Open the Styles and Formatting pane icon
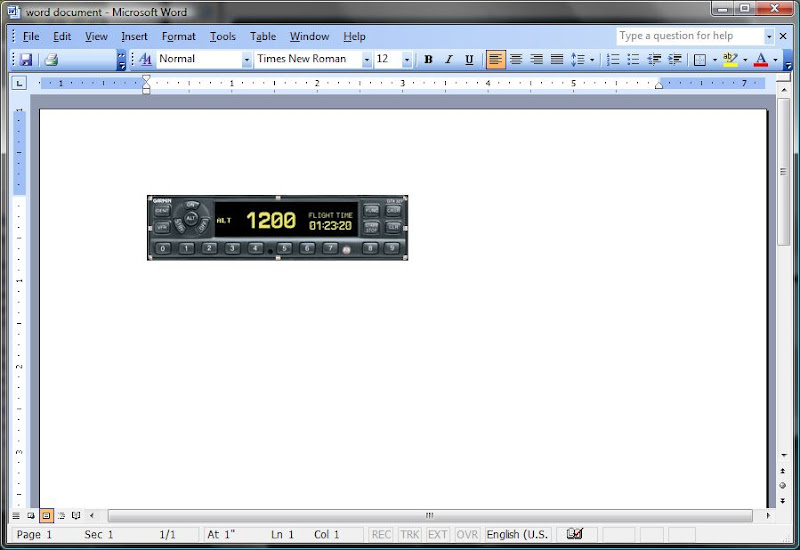800x550 pixels. [x=145, y=60]
